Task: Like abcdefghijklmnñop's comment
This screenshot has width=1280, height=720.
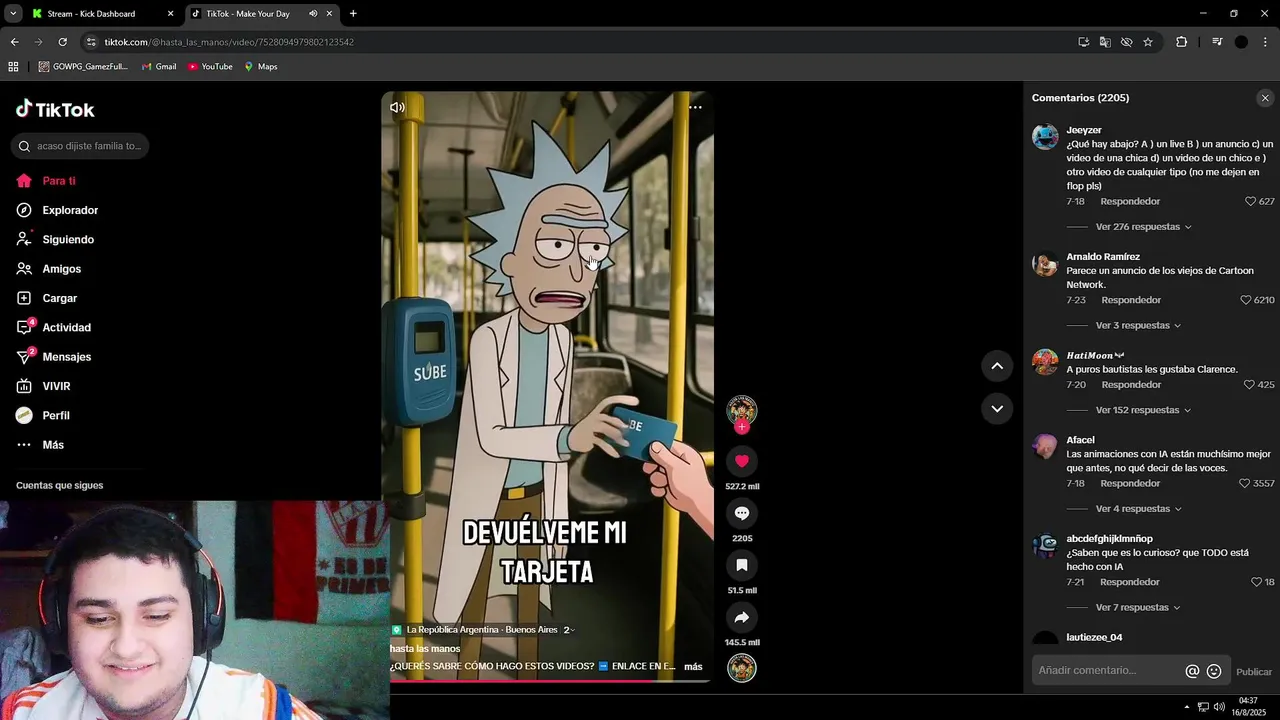Action: tap(1256, 582)
